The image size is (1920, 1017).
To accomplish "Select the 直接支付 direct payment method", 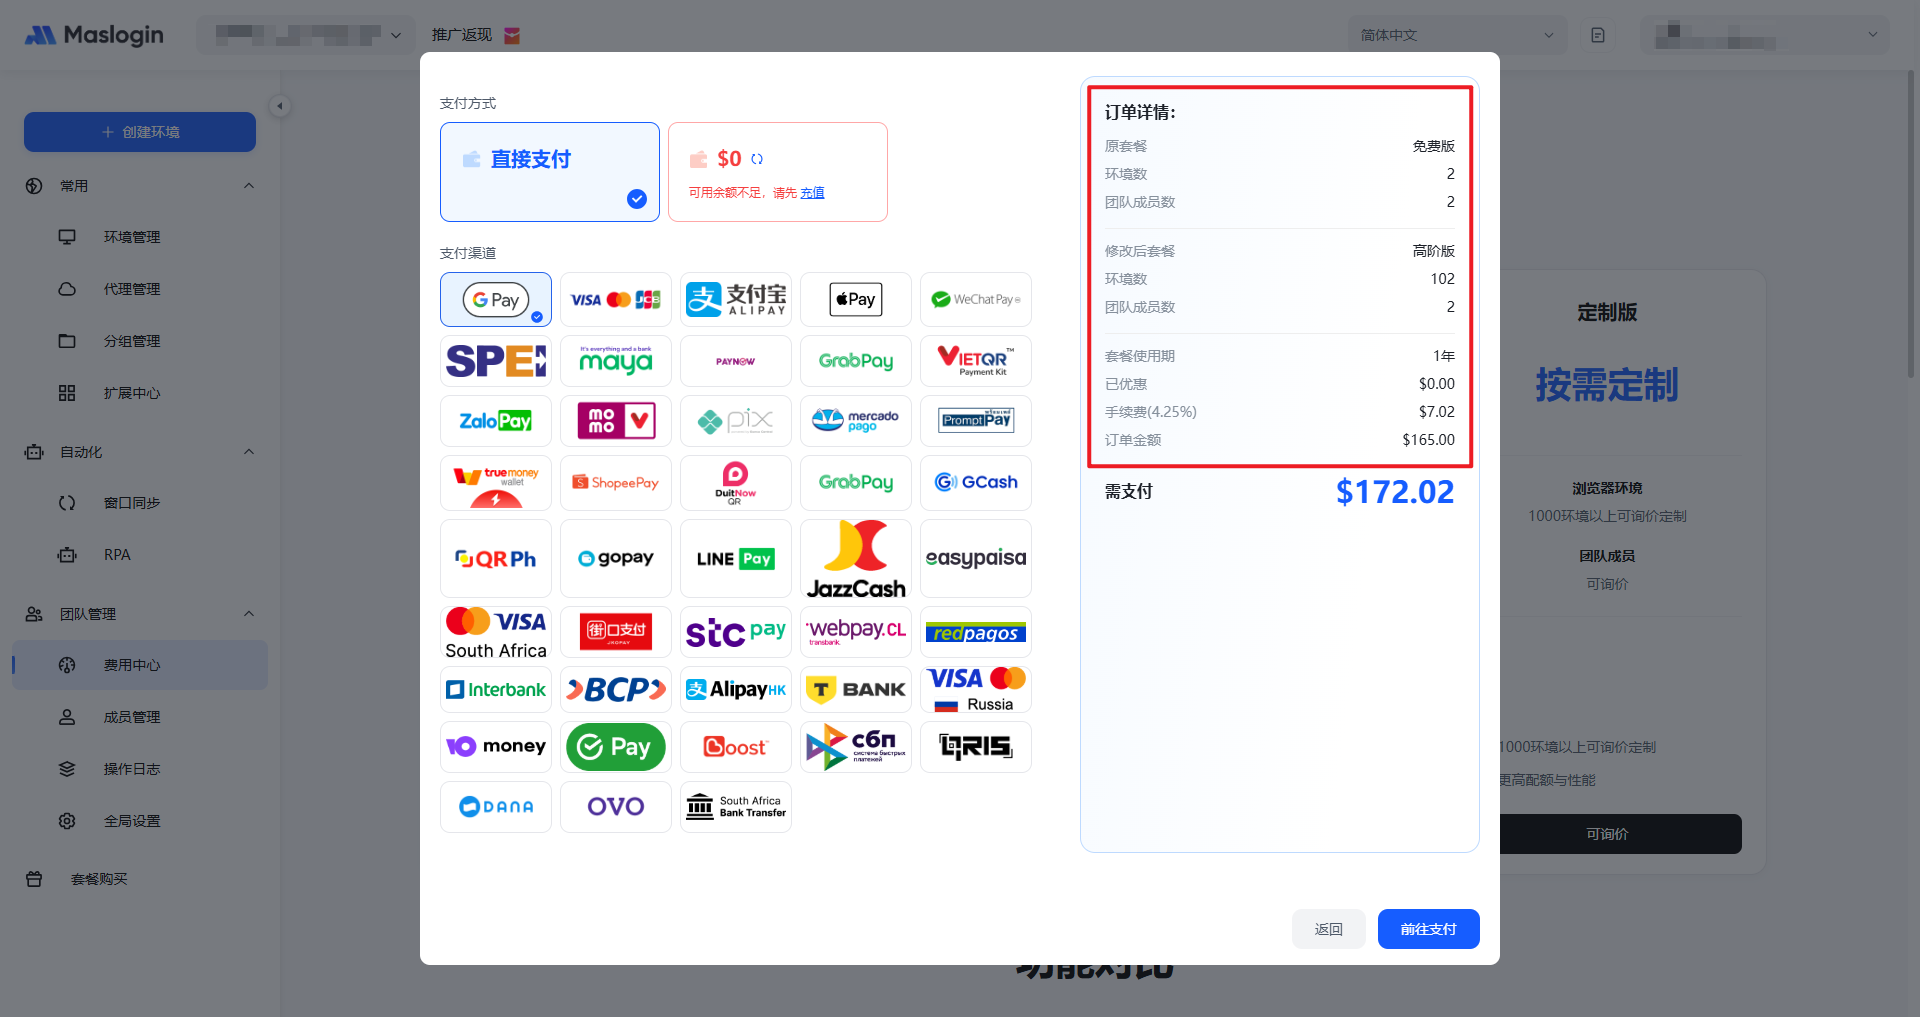I will point(549,171).
